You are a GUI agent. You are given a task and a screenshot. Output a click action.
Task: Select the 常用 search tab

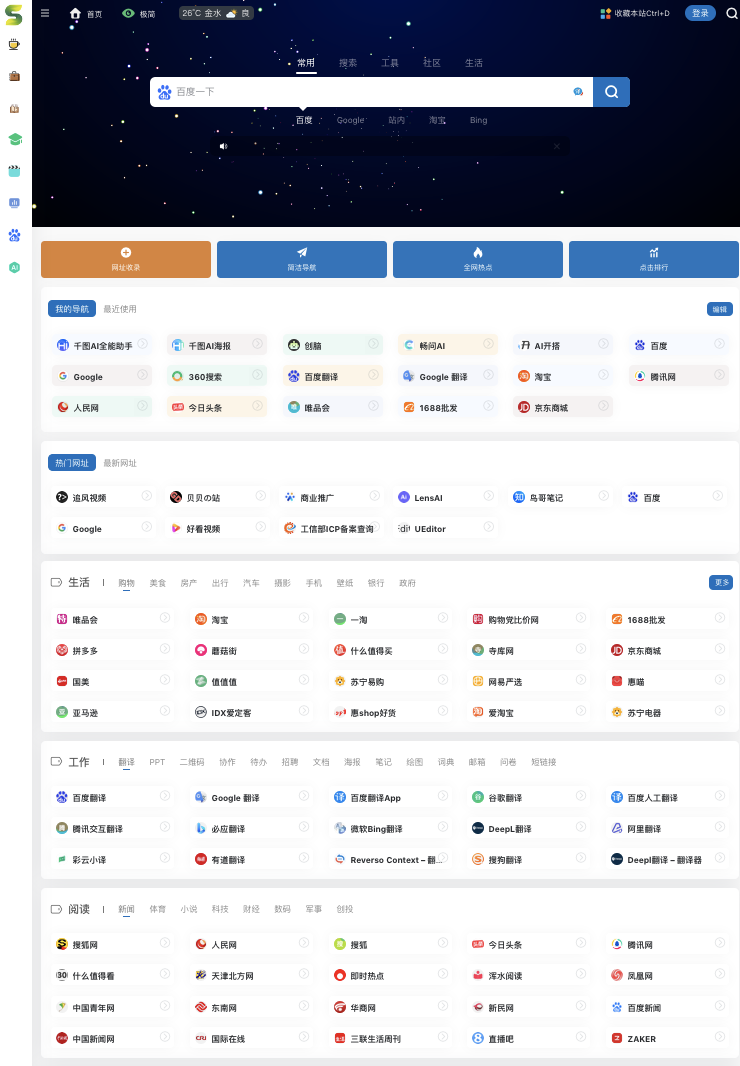click(306, 63)
